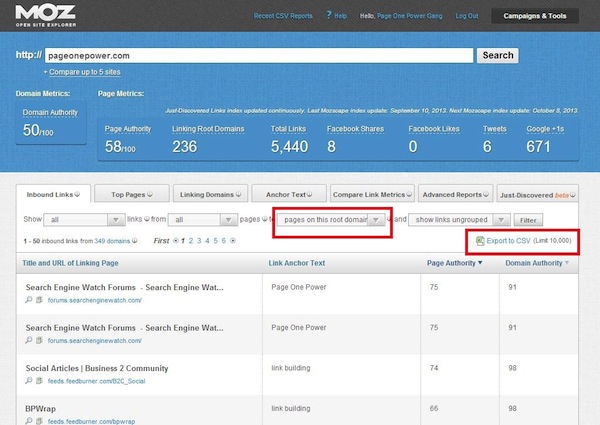Go to results page 2
This screenshot has width=600, height=425.
[x=191, y=241]
